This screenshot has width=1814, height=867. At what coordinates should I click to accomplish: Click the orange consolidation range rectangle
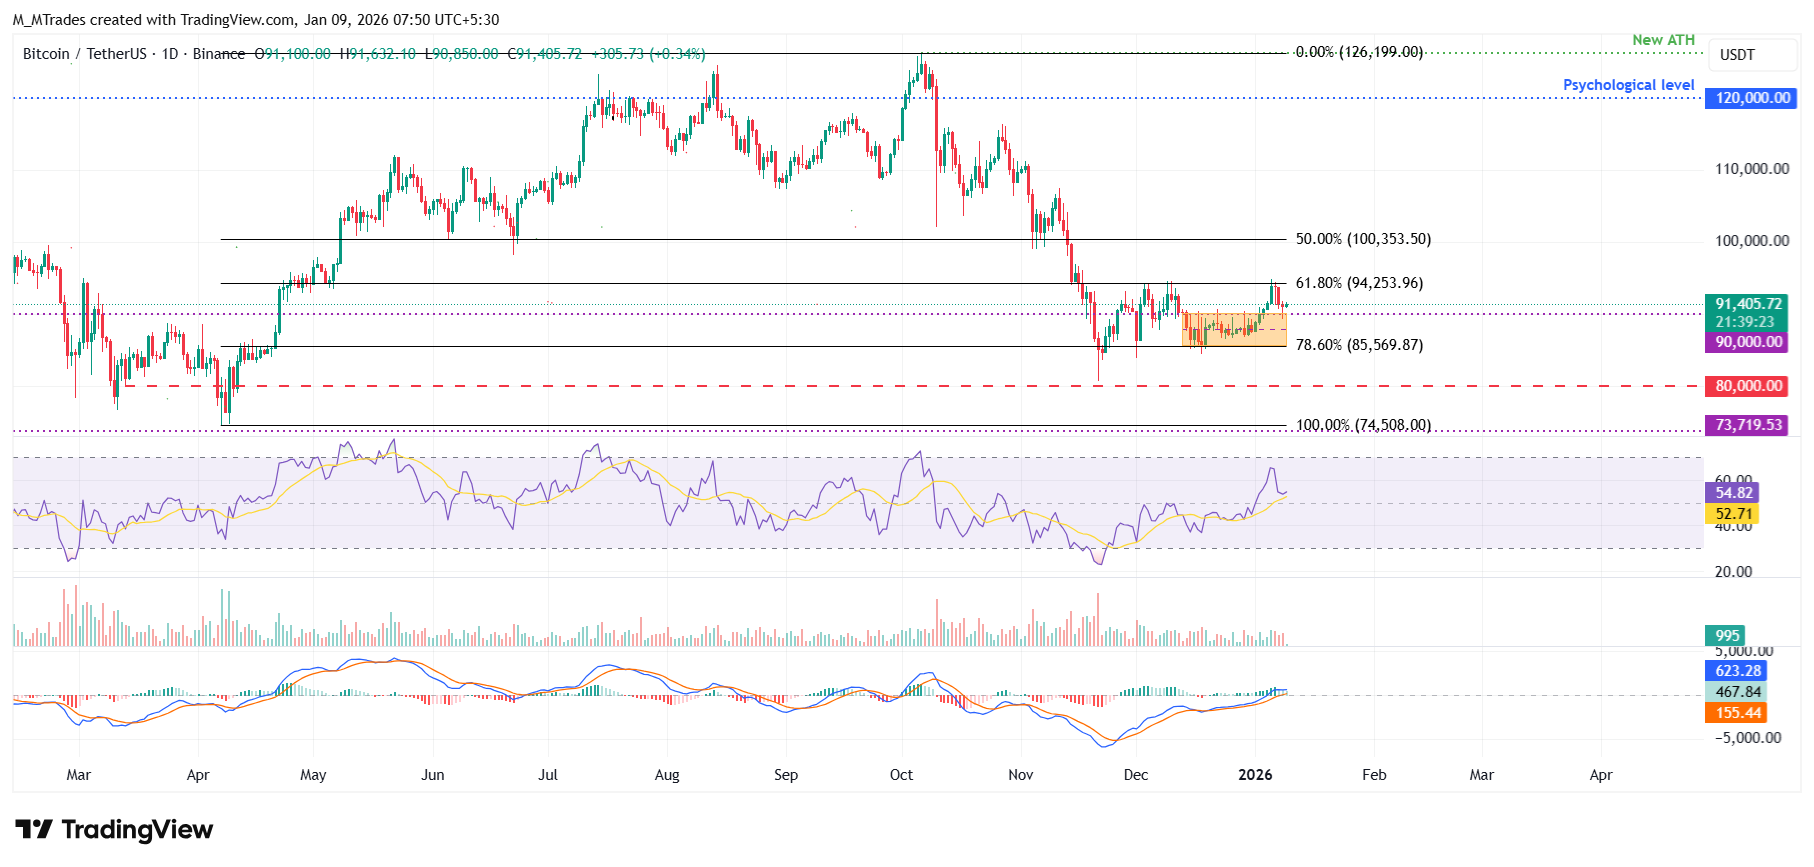click(1233, 330)
